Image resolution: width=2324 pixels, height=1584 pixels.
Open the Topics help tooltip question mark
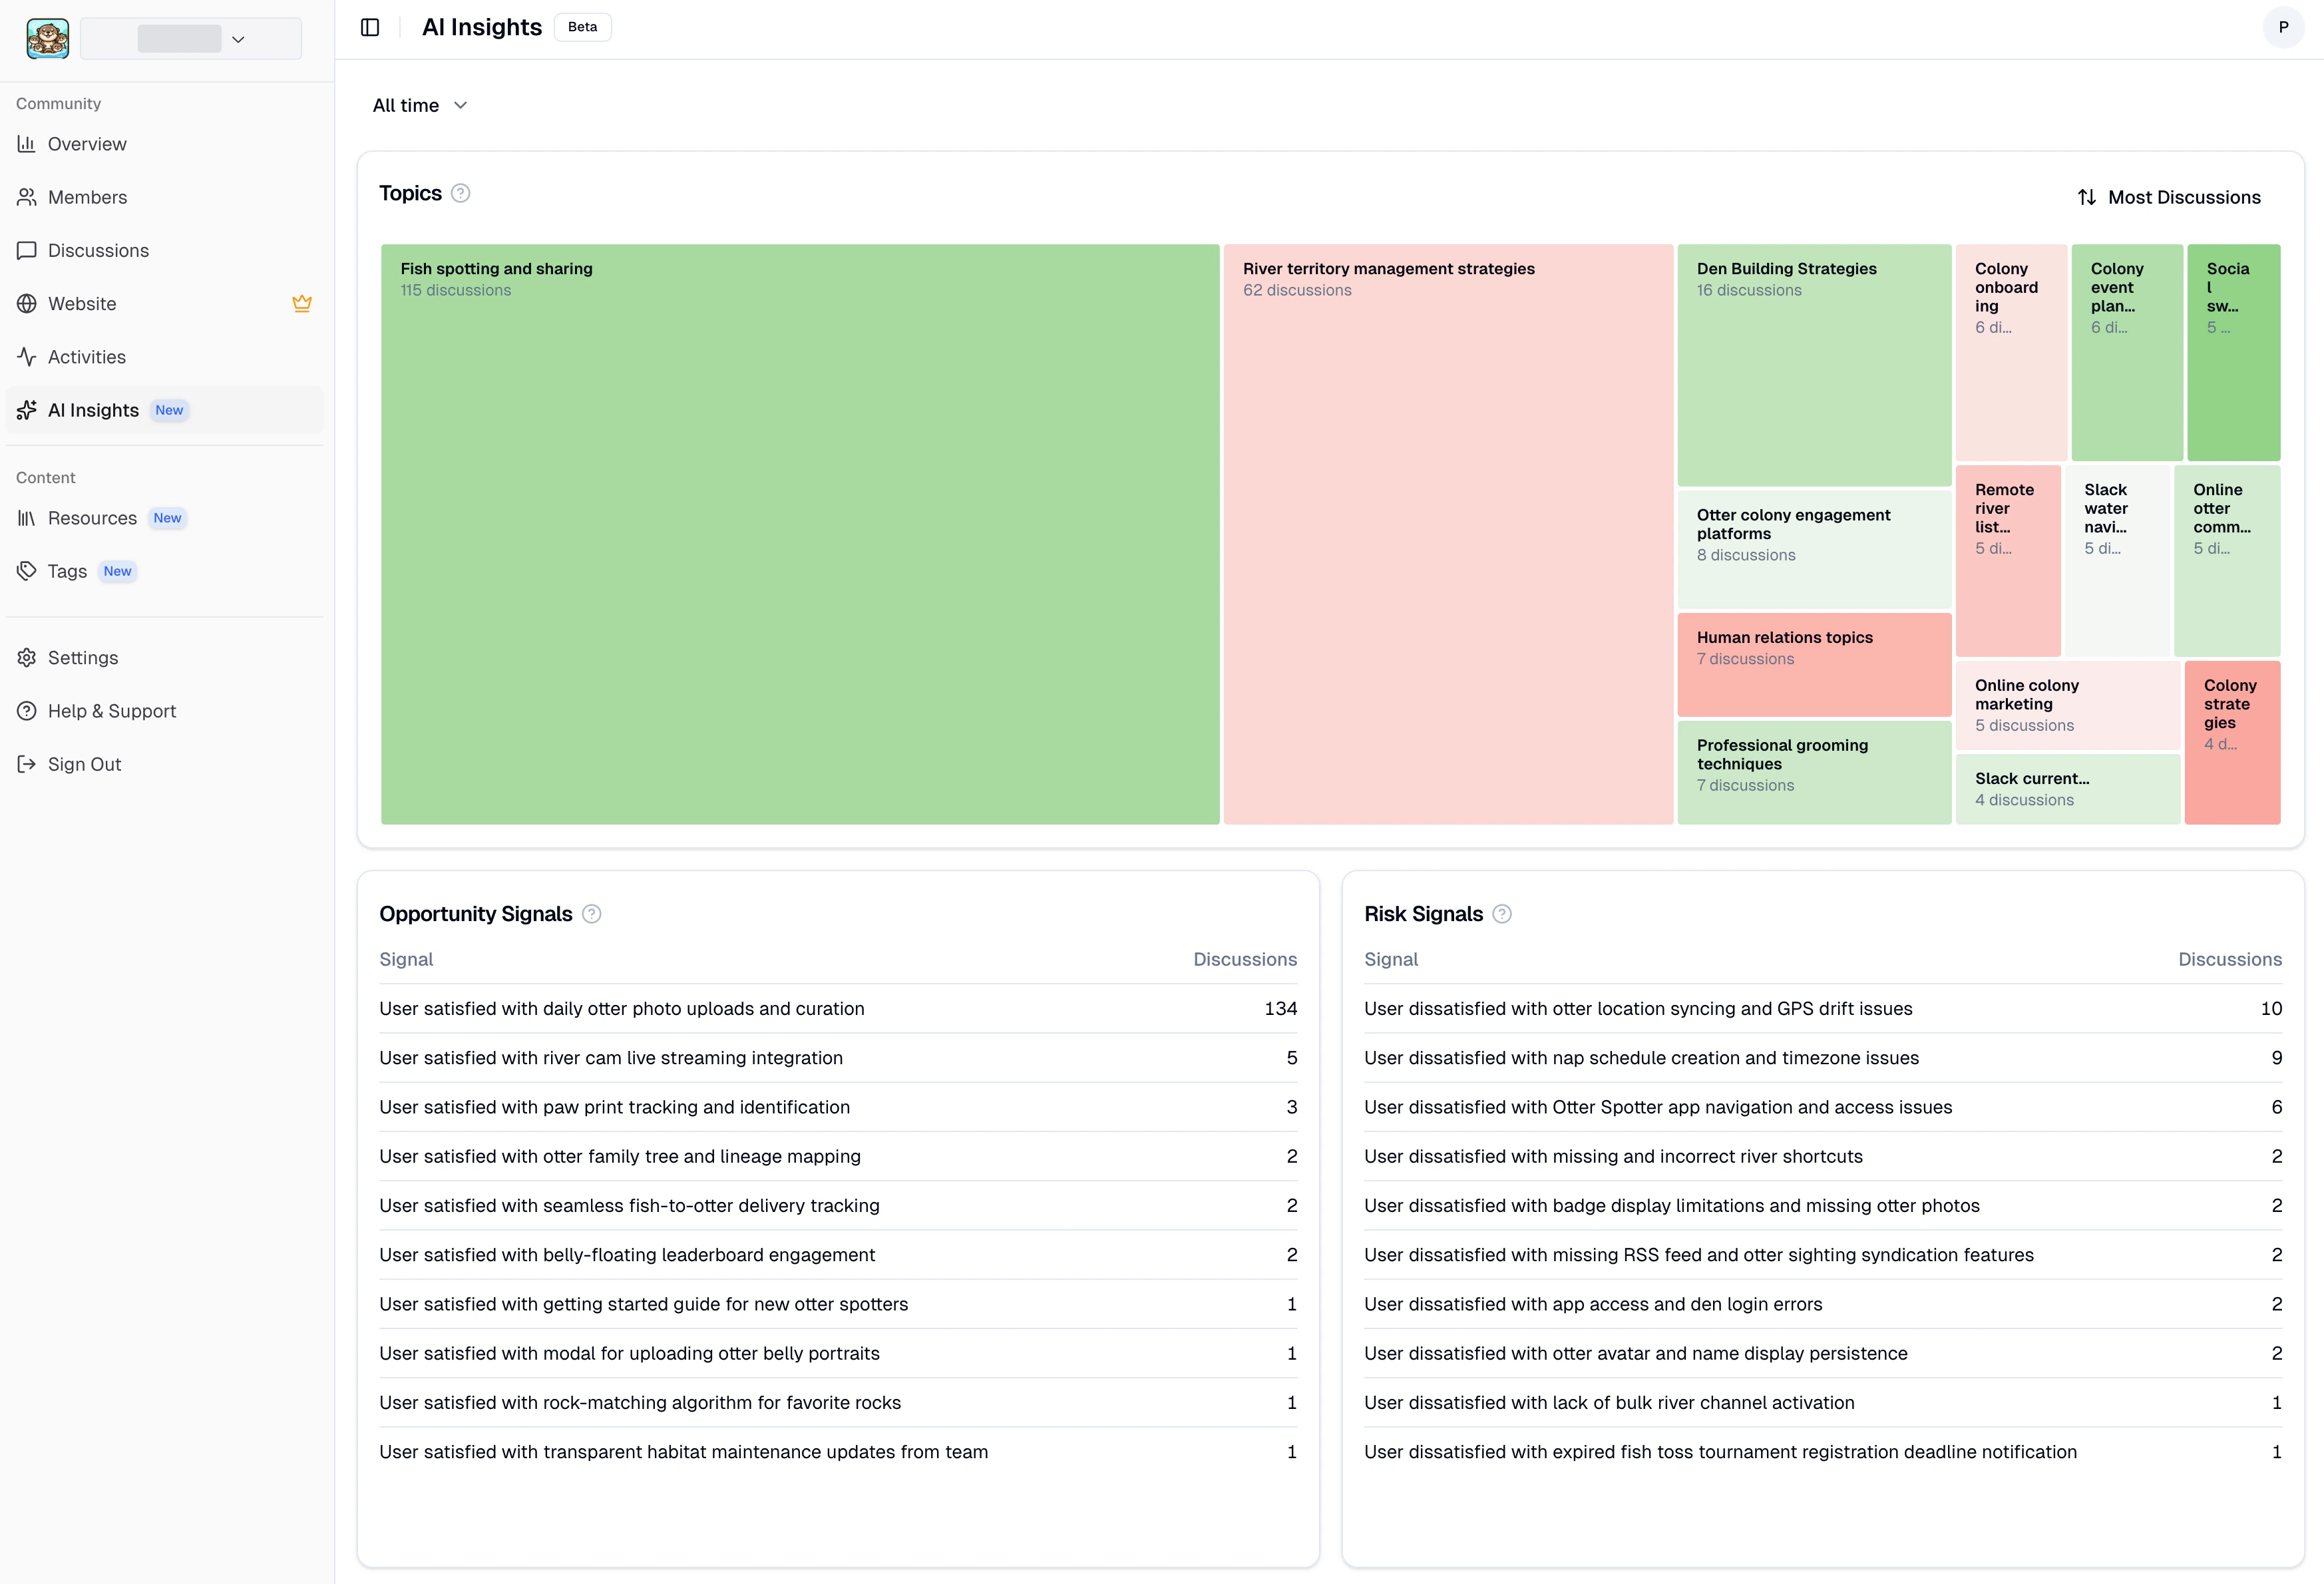[461, 193]
